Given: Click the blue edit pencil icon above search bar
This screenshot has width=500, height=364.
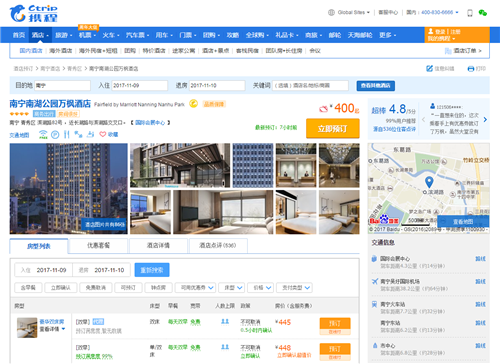Looking at the screenshot, I should [429, 69].
